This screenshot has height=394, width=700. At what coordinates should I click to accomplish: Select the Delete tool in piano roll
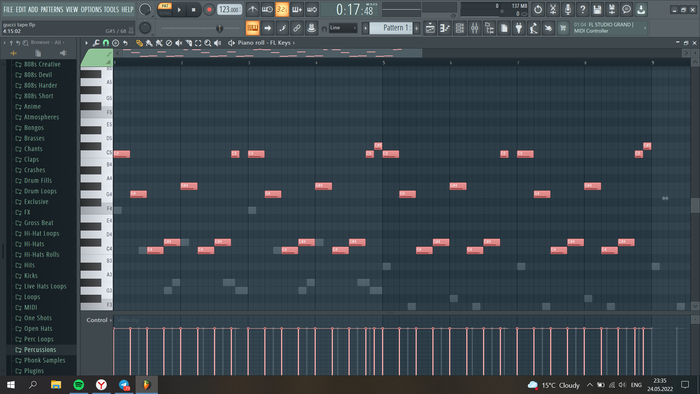pyautogui.click(x=169, y=43)
